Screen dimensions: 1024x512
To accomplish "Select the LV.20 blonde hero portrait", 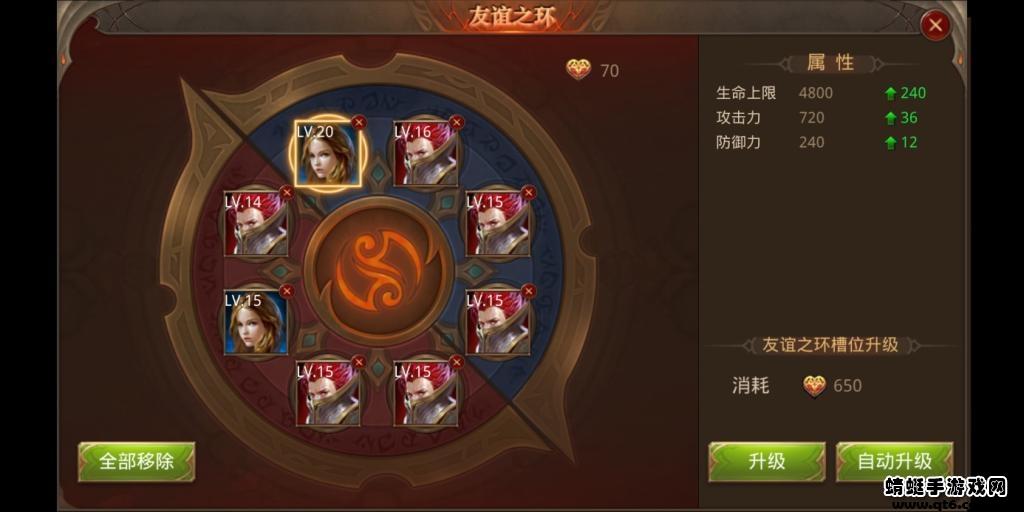I will [327, 153].
